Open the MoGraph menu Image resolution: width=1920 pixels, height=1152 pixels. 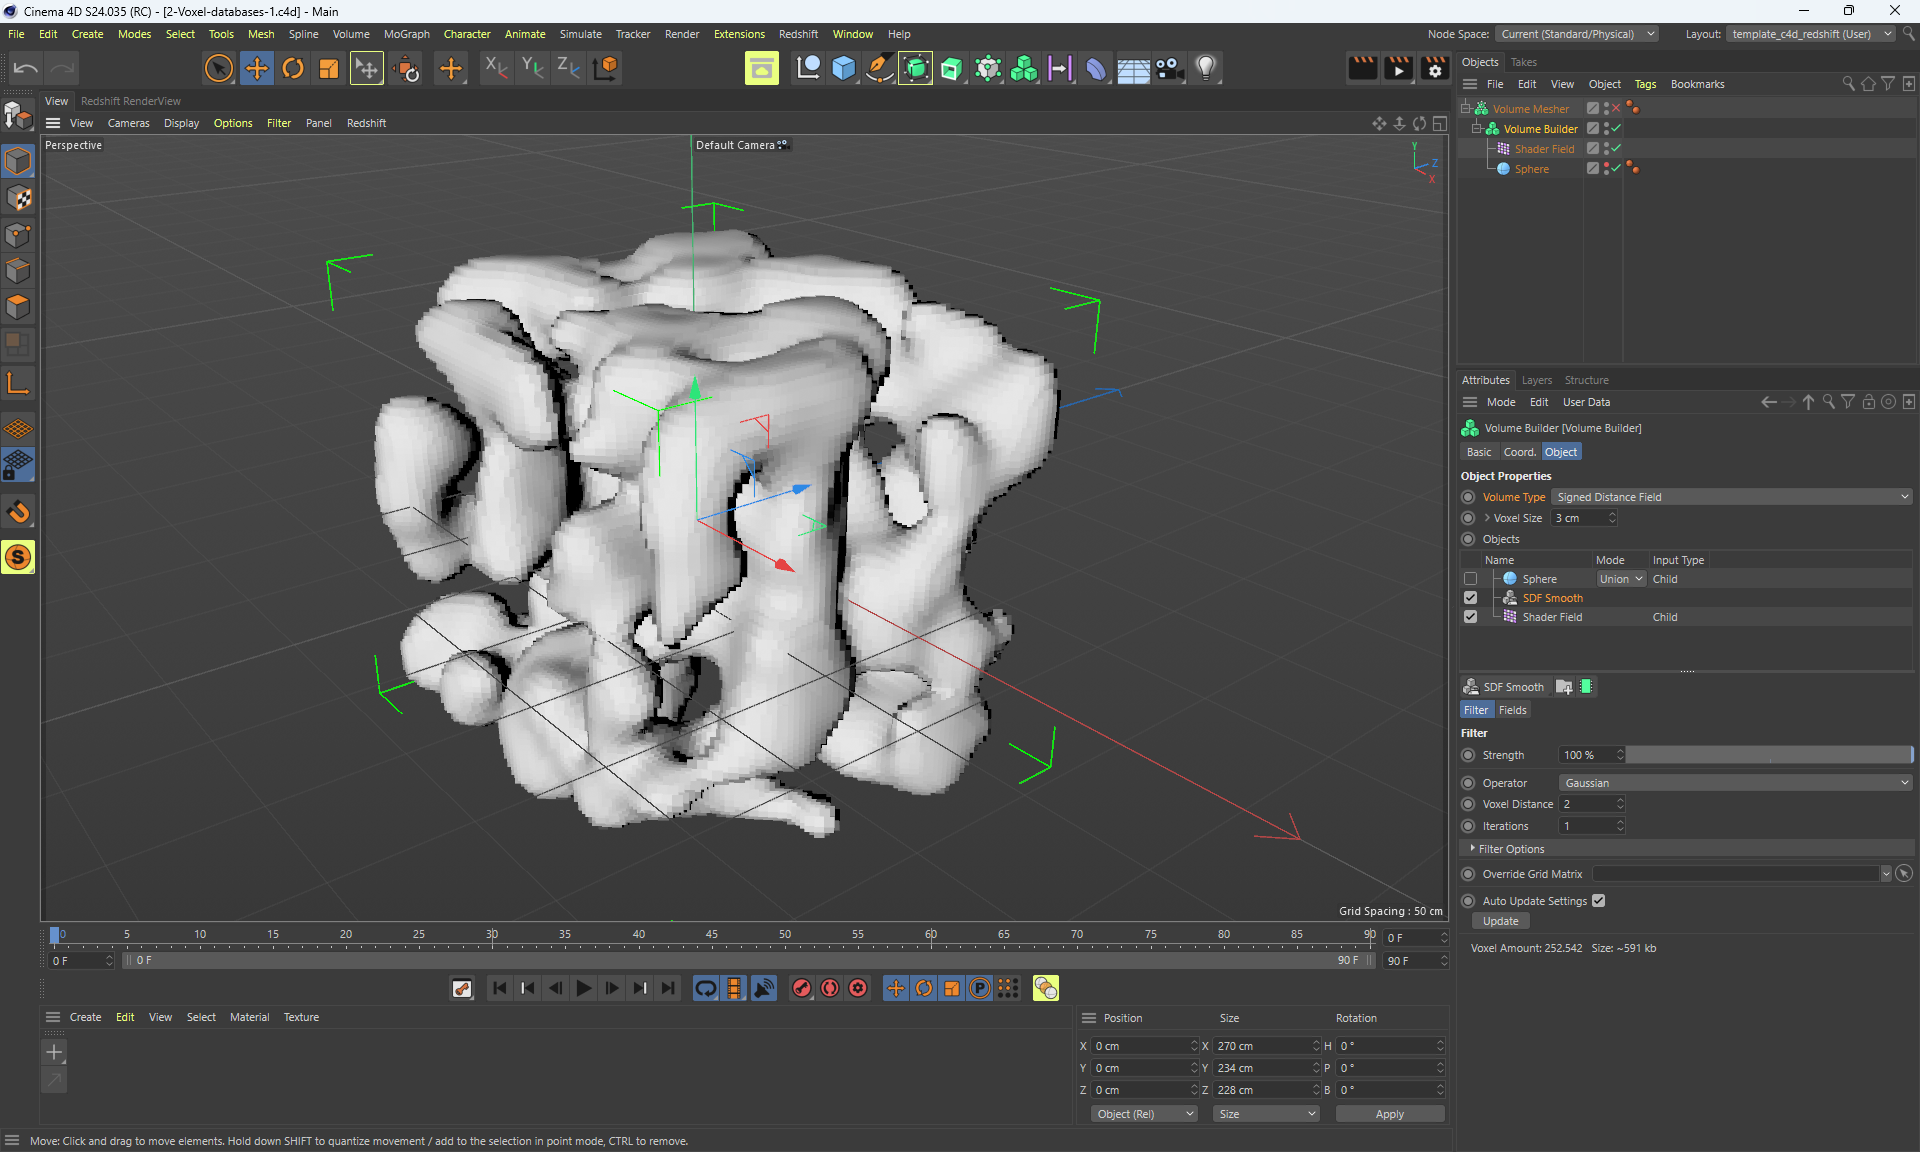(406, 34)
